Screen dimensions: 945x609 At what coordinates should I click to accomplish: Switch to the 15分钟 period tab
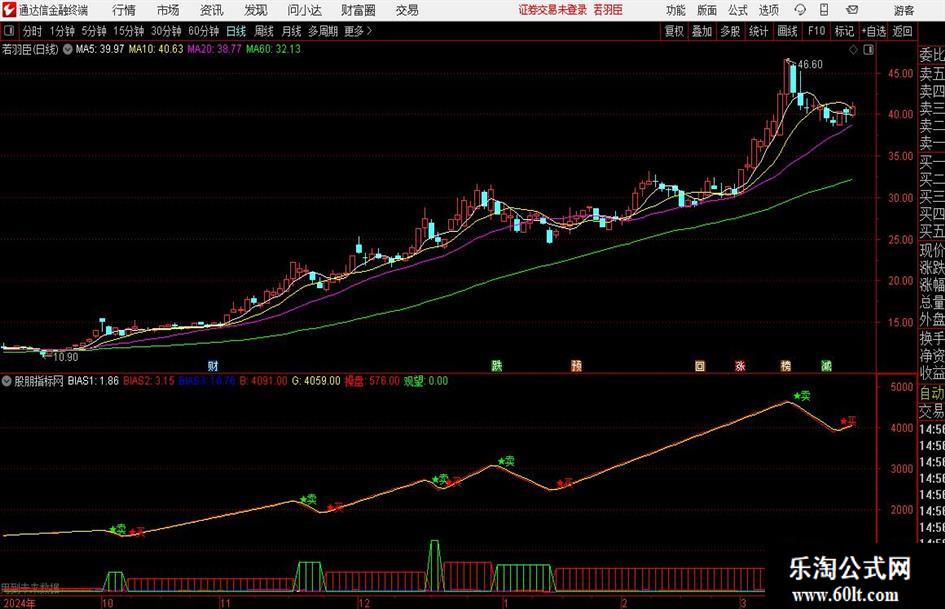coord(128,31)
